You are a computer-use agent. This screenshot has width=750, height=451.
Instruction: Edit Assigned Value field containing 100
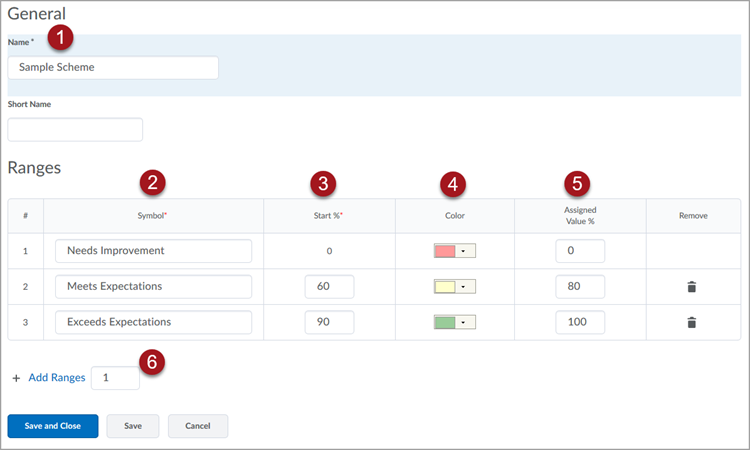point(580,322)
